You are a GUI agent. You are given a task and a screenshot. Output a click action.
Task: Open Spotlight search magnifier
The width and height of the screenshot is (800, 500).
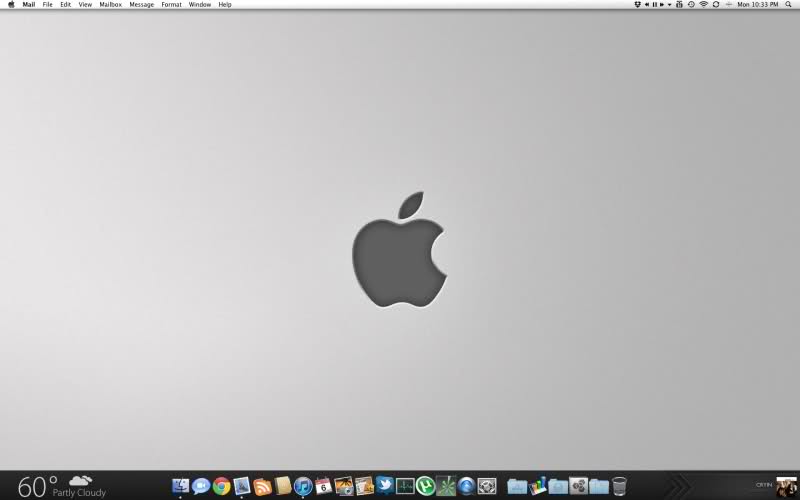(788, 4)
